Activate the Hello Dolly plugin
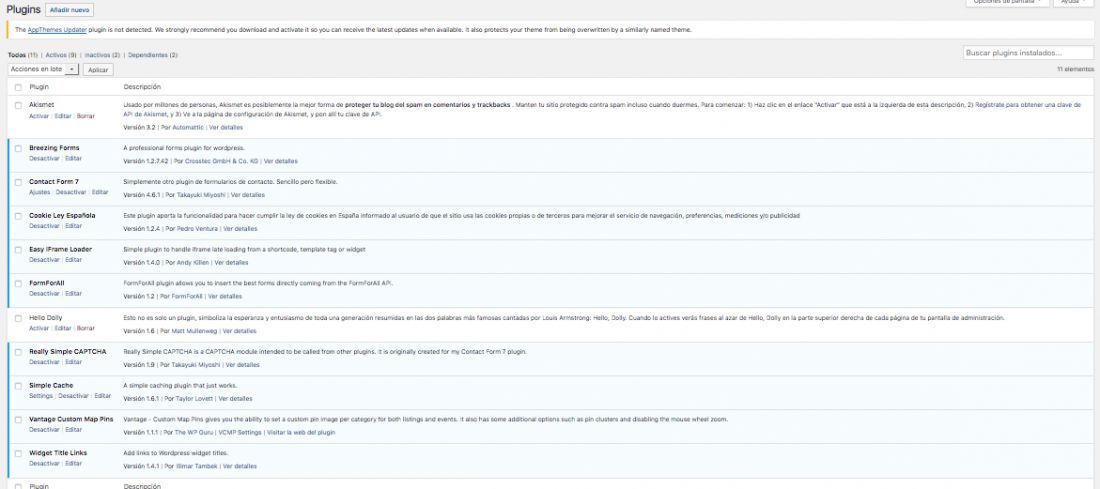 [39, 328]
